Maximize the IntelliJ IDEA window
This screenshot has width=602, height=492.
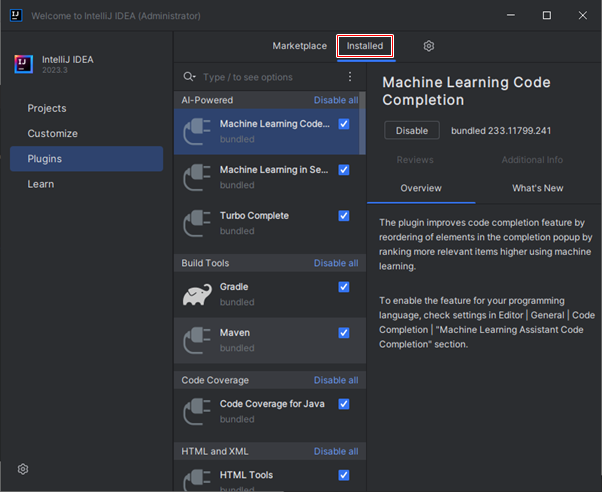click(547, 15)
